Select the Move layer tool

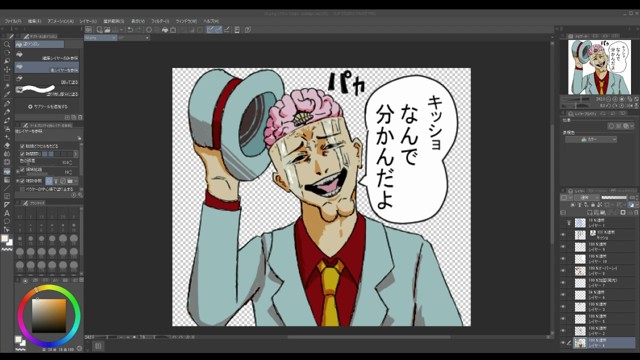coord(7,69)
